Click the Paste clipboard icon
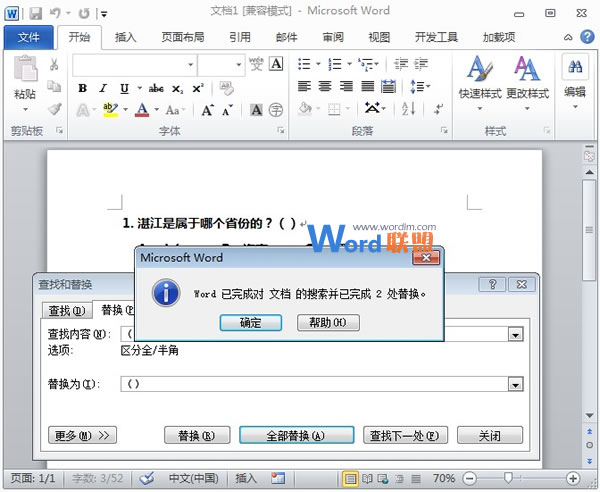The image size is (600, 492). click(25, 68)
